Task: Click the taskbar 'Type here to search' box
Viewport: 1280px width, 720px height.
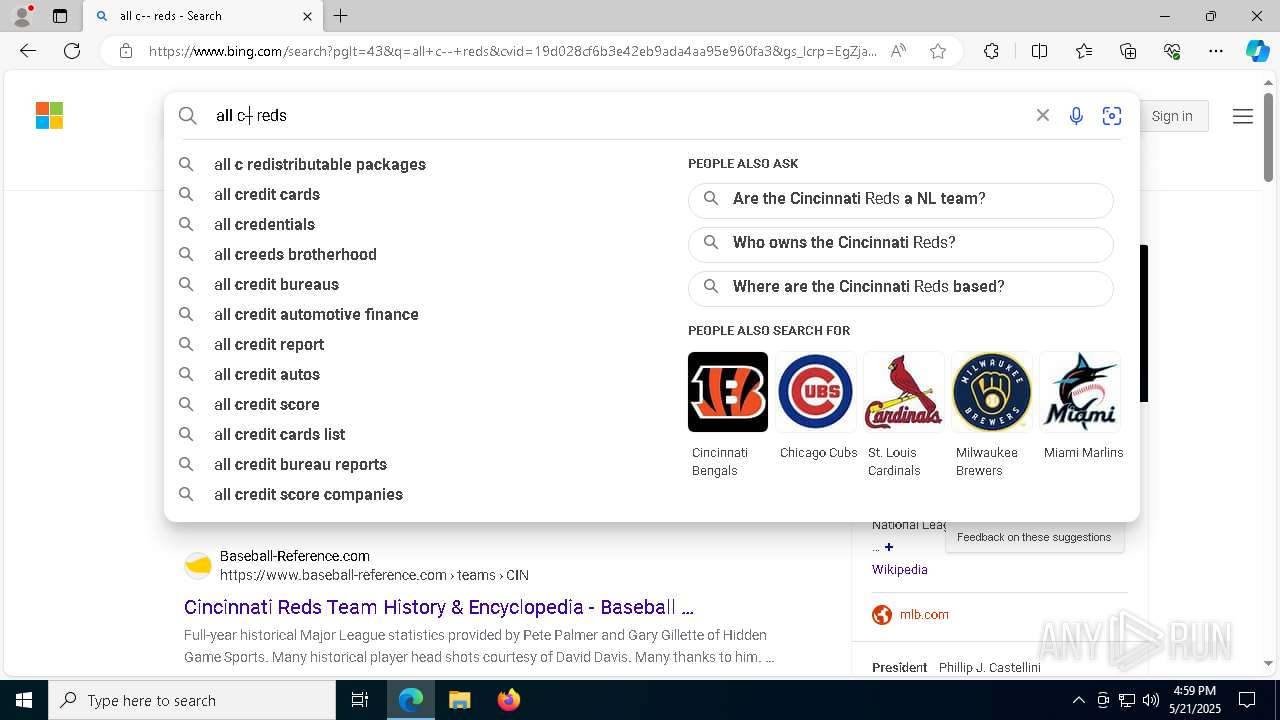Action: coord(192,700)
